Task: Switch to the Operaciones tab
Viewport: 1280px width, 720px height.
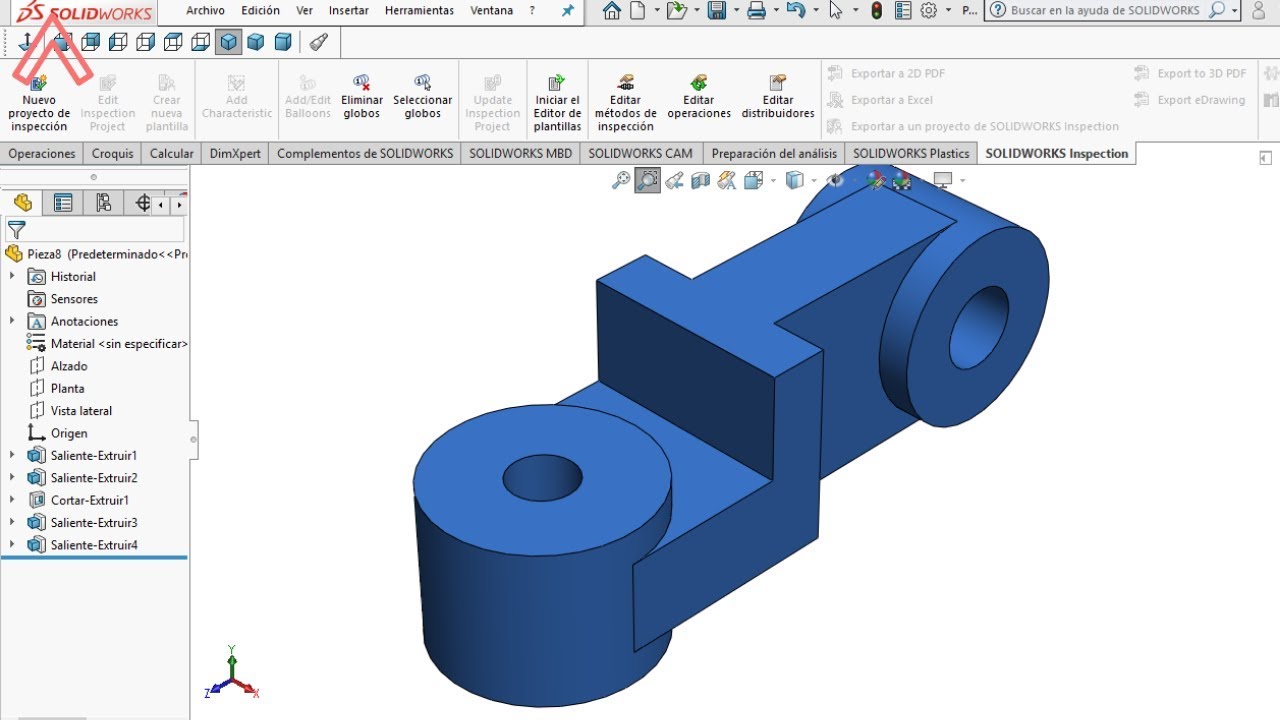Action: (x=42, y=153)
